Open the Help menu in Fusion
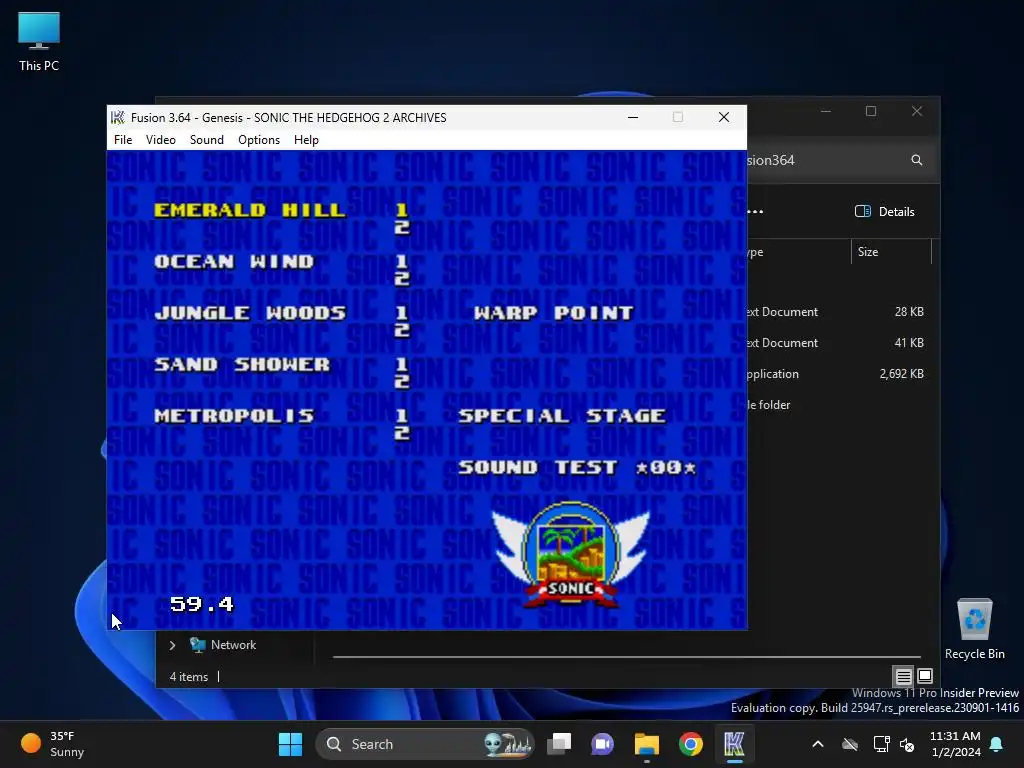1024x768 pixels. (306, 140)
